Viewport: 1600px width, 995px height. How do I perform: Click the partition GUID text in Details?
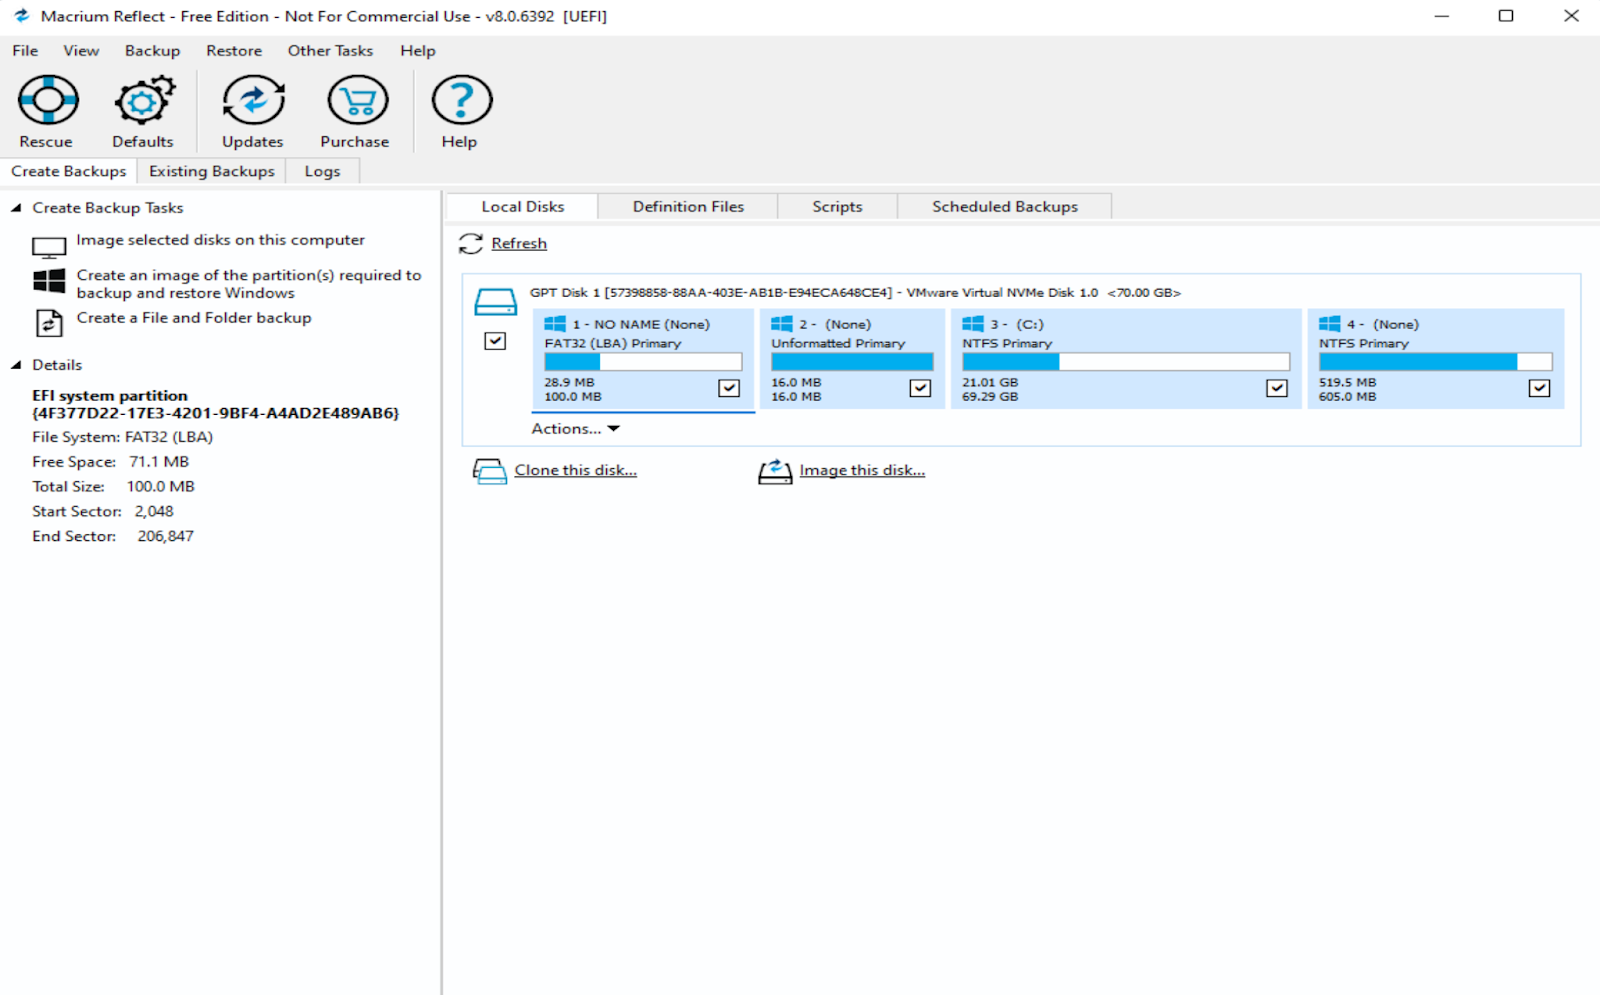click(216, 413)
